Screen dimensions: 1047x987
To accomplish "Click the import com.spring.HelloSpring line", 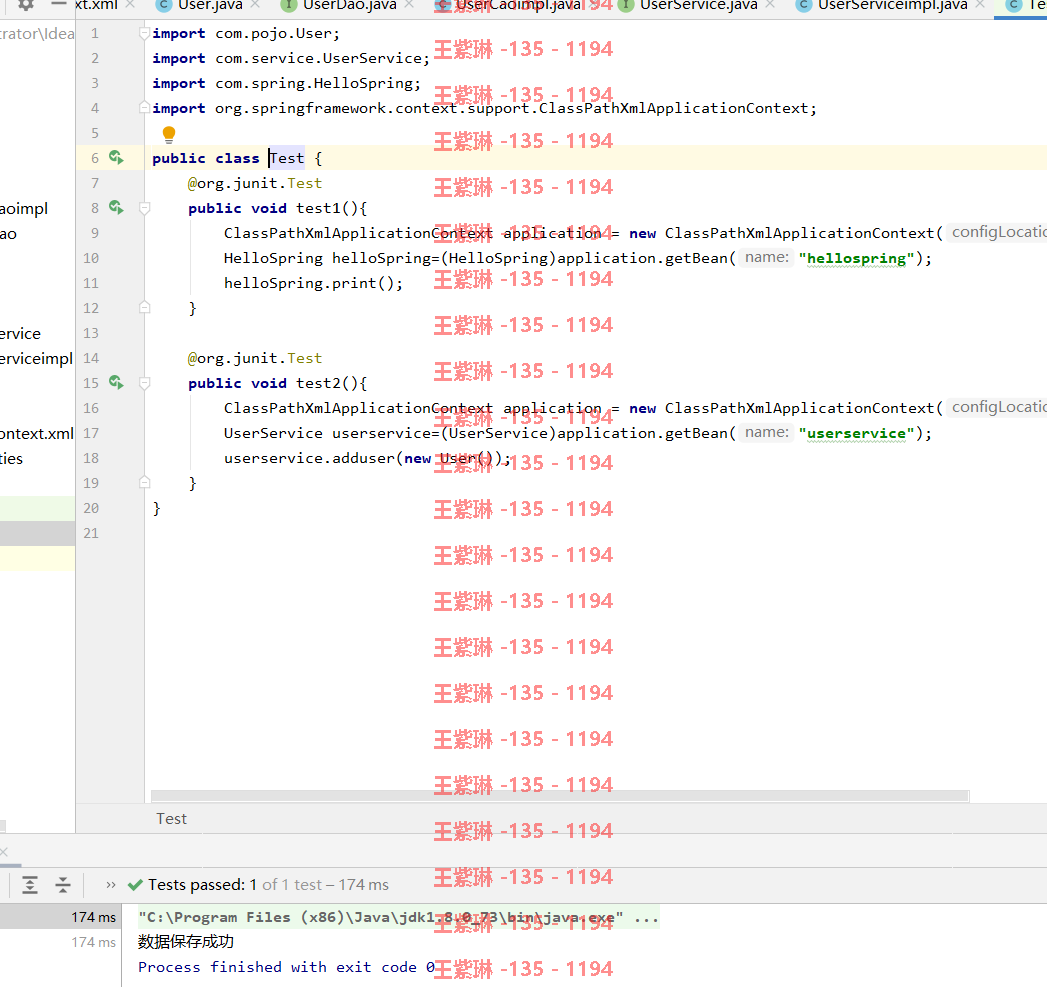I will [286, 83].
